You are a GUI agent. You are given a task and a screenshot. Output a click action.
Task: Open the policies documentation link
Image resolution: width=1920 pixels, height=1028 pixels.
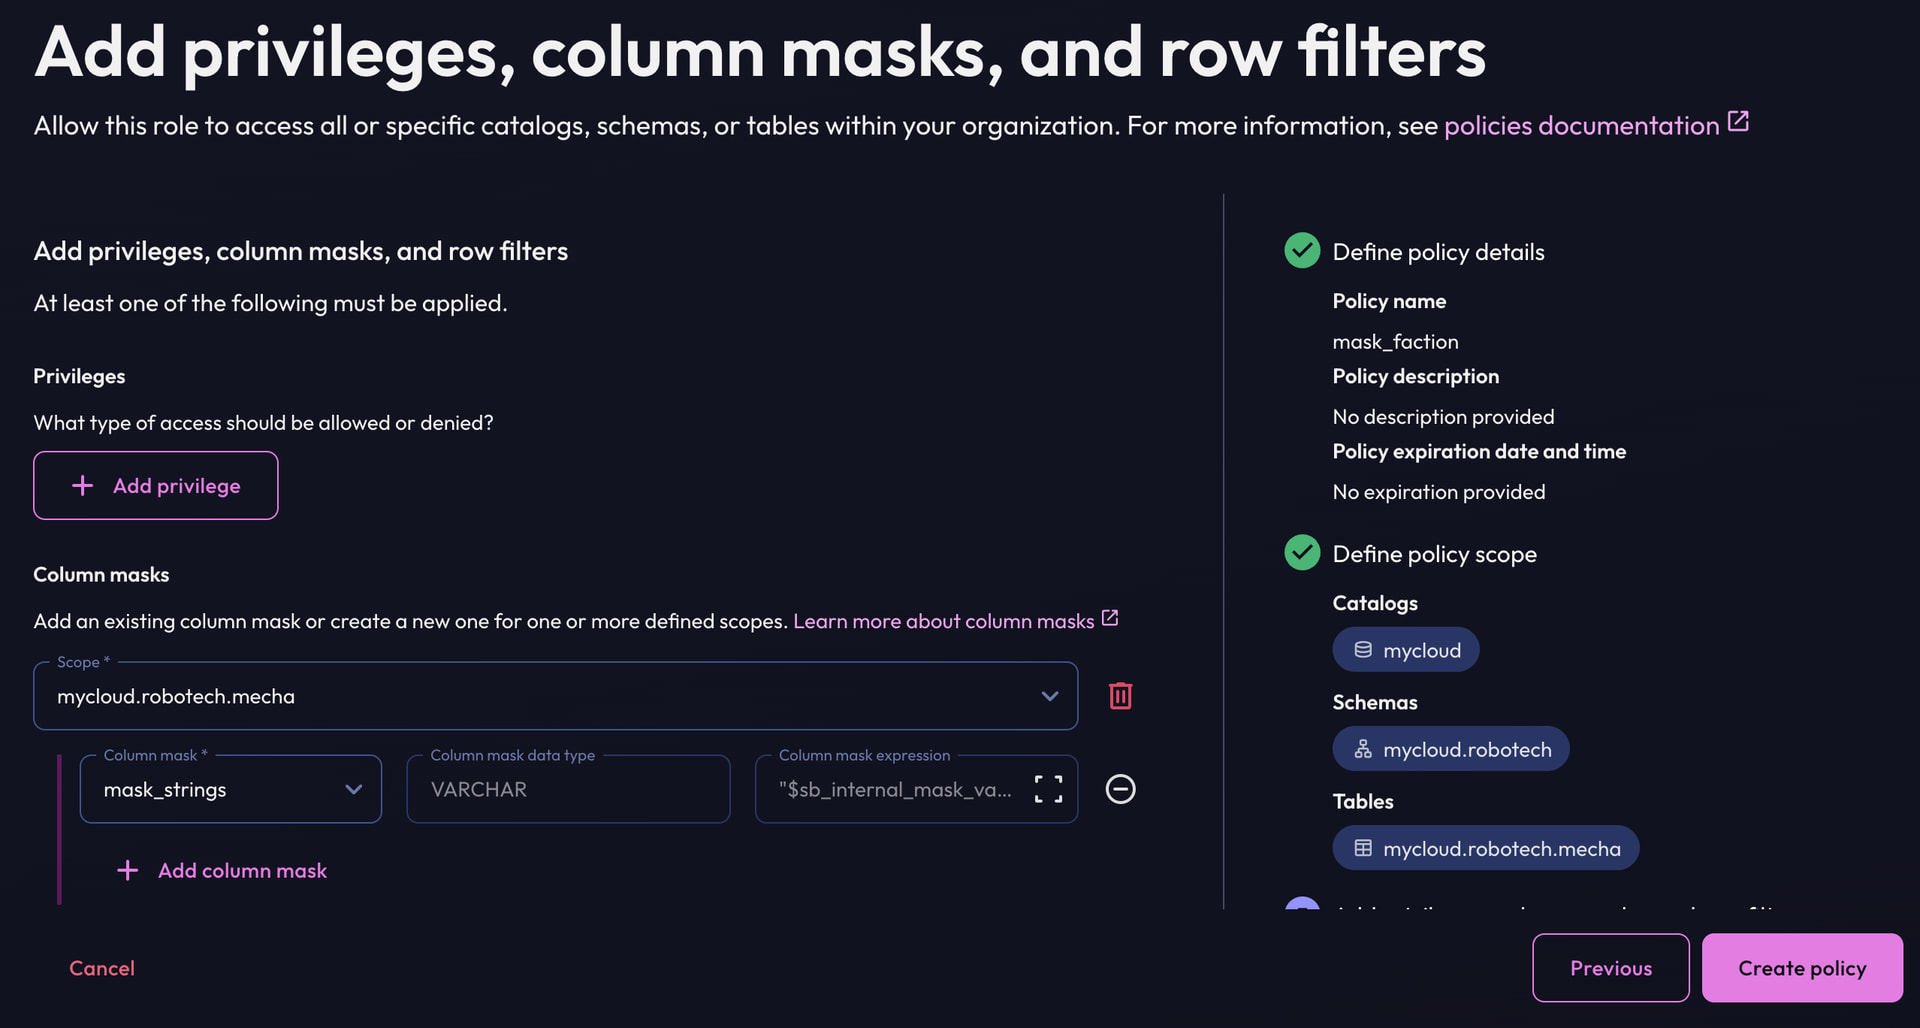tap(1581, 126)
